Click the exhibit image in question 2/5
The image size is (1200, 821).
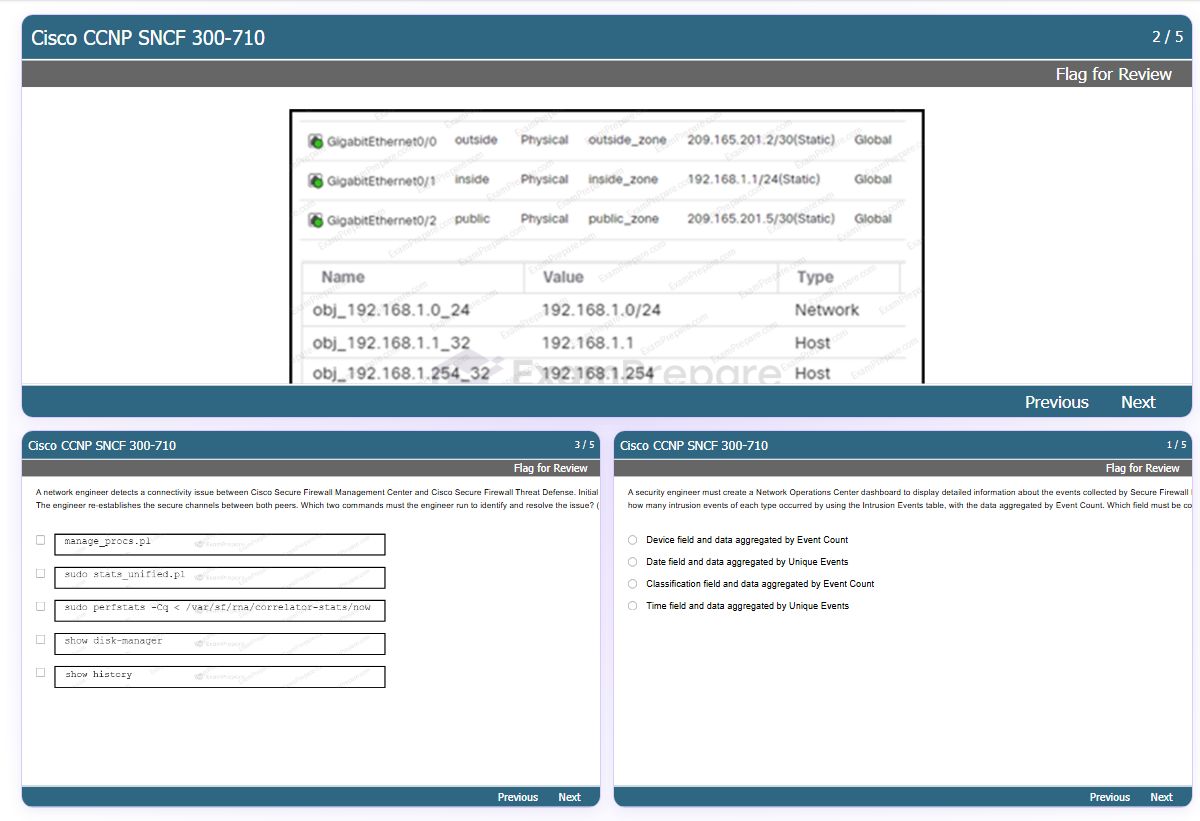point(607,246)
